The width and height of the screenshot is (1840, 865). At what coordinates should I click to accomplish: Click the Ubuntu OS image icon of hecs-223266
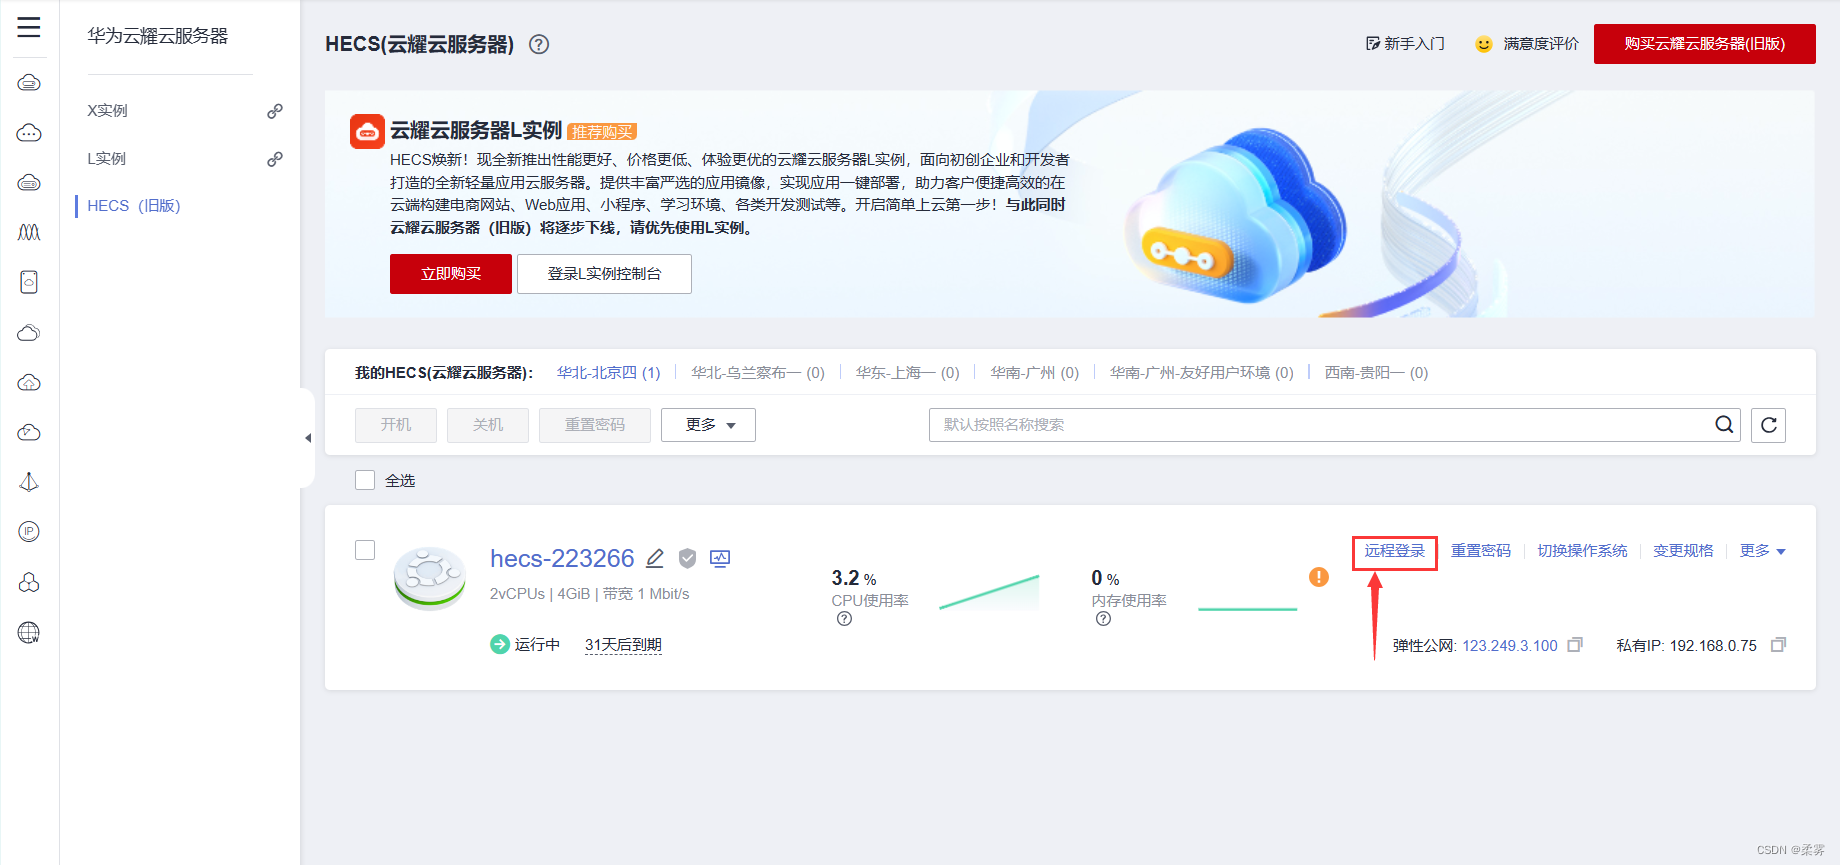click(x=430, y=577)
